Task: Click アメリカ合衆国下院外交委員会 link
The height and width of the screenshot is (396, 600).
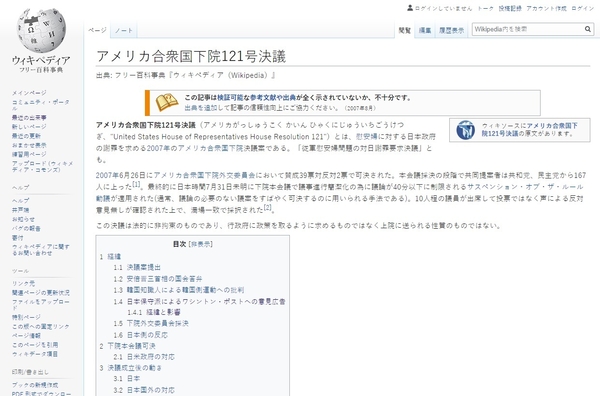Action: coord(205,176)
